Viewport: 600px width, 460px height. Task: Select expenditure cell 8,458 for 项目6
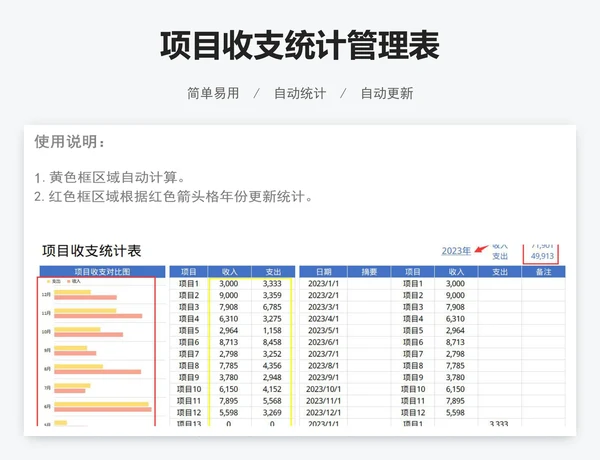click(x=272, y=343)
